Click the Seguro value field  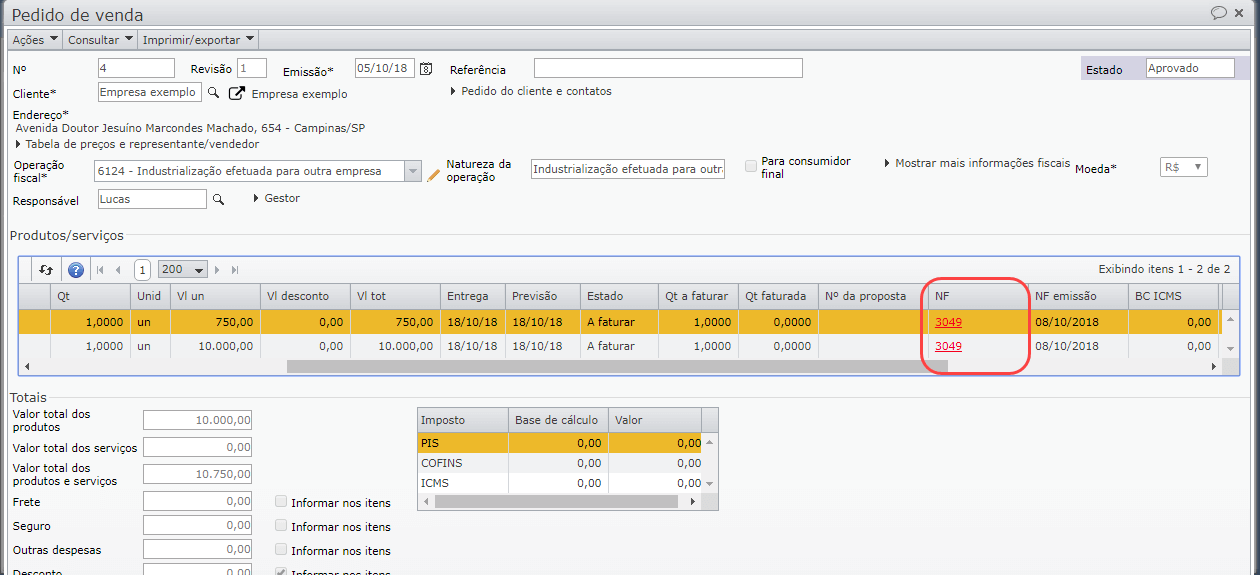click(x=197, y=525)
